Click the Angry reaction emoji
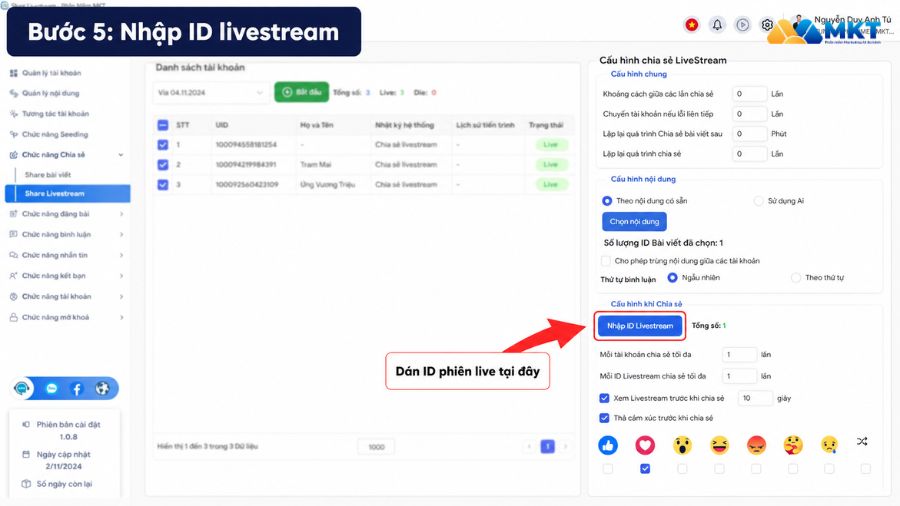 pyautogui.click(x=756, y=445)
